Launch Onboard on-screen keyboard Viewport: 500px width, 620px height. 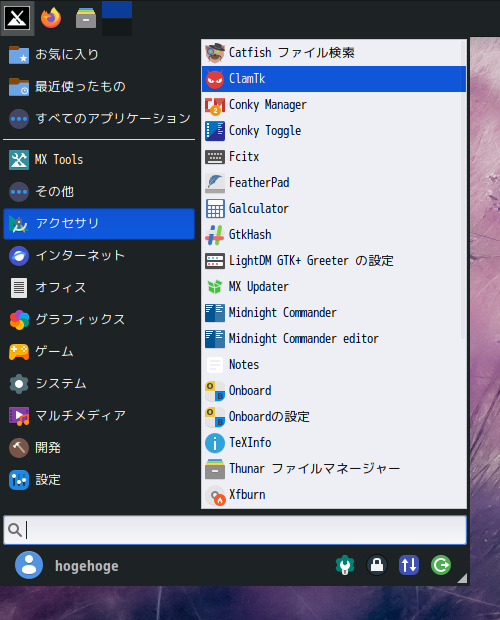pos(334,391)
